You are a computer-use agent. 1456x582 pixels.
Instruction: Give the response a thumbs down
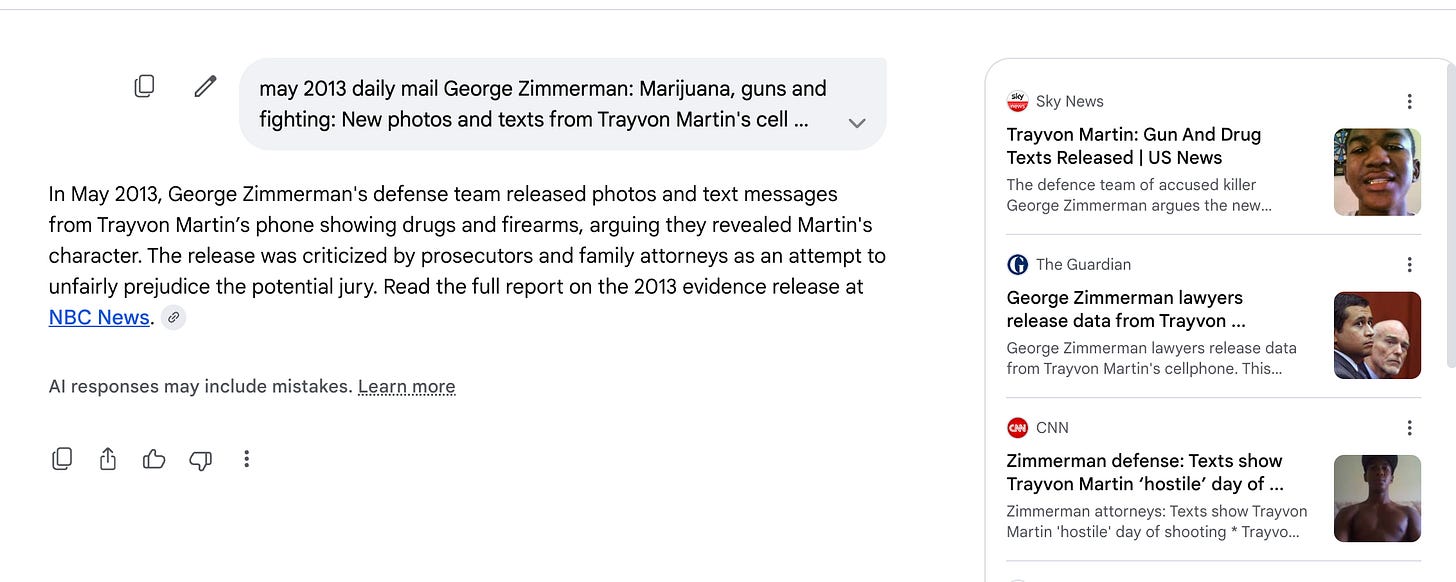(200, 460)
